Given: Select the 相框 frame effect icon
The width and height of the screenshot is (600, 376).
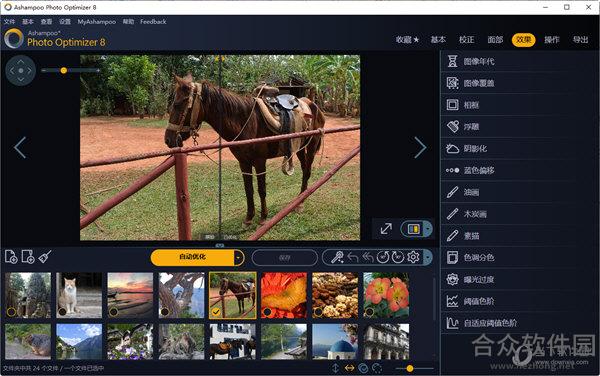Looking at the screenshot, I should point(452,105).
